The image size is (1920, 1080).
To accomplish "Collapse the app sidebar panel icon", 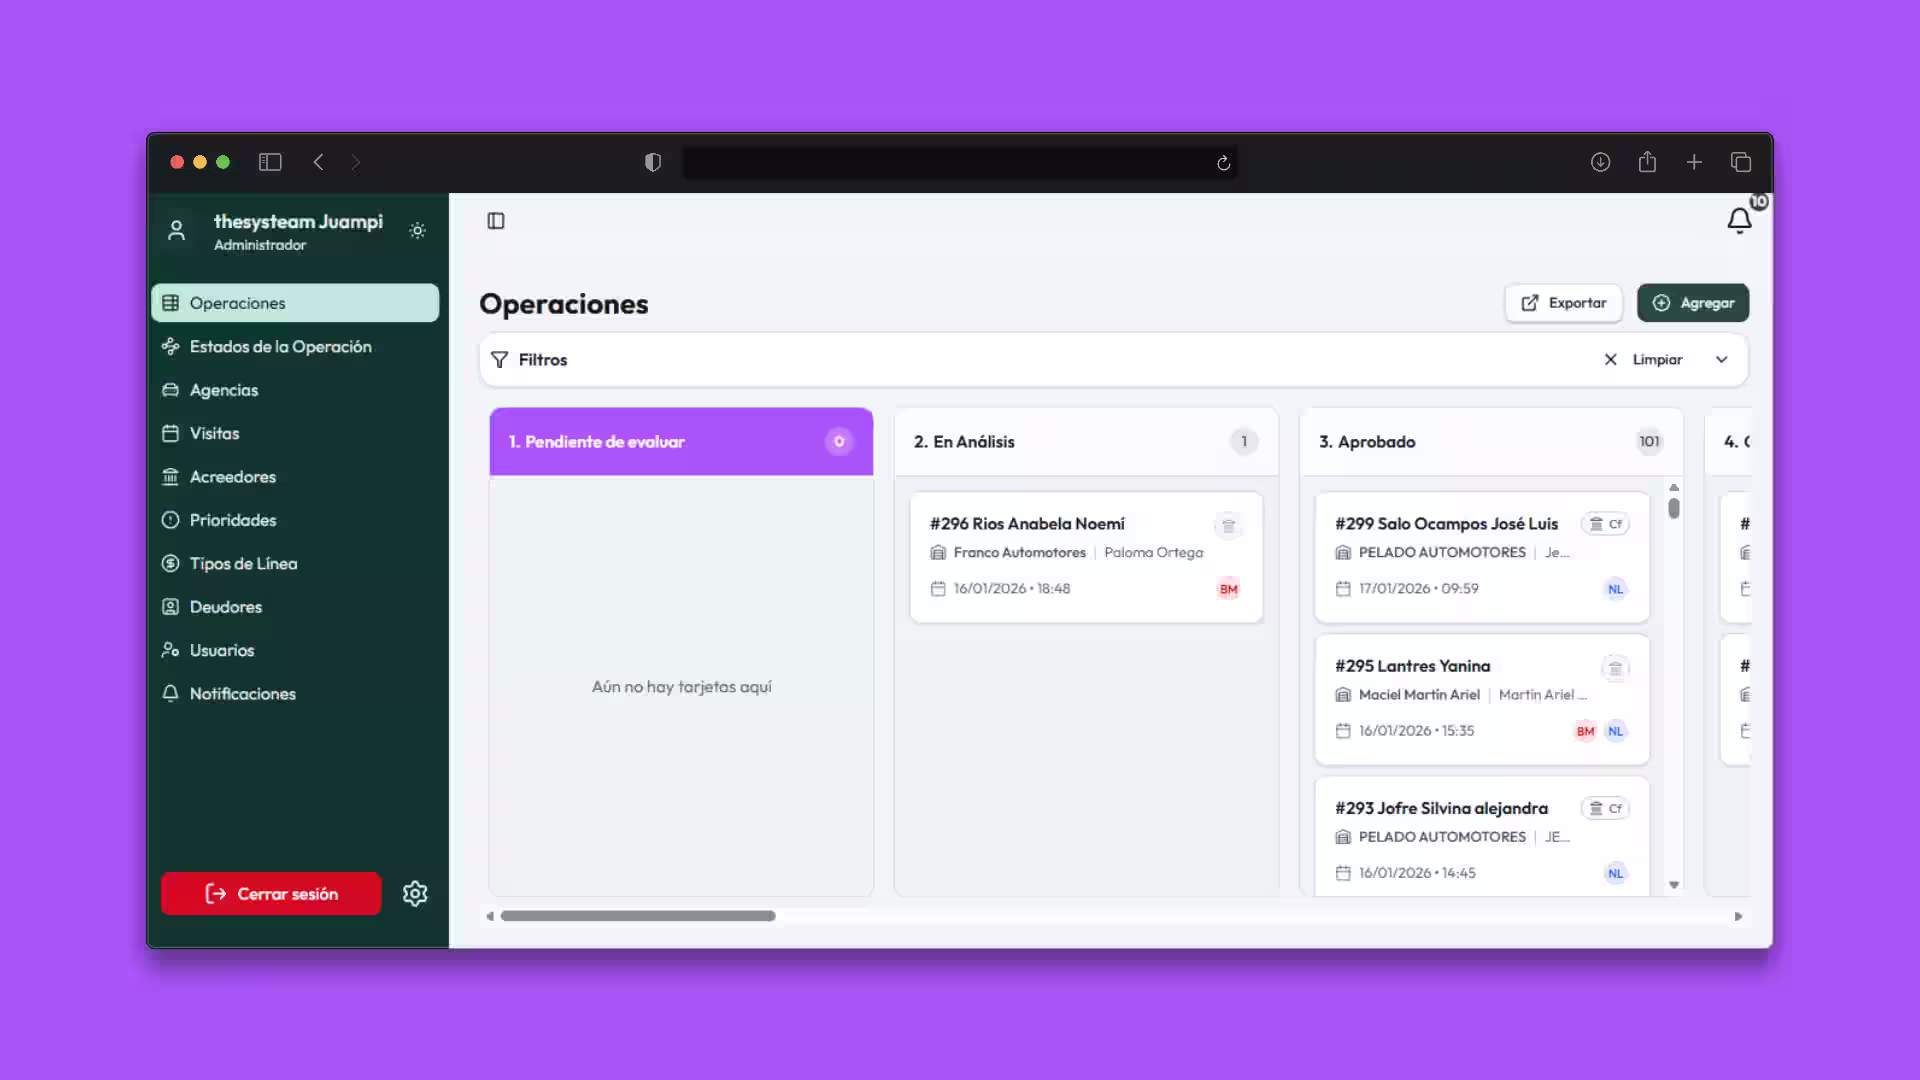I will [496, 221].
